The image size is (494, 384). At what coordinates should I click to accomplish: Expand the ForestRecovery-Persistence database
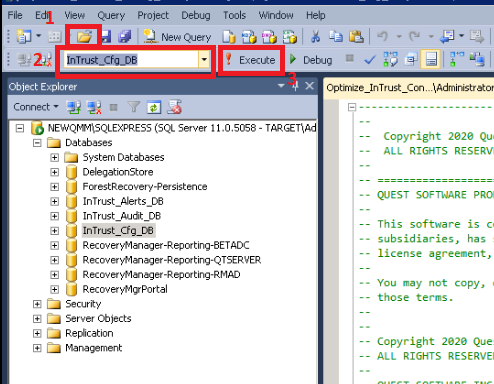point(54,187)
